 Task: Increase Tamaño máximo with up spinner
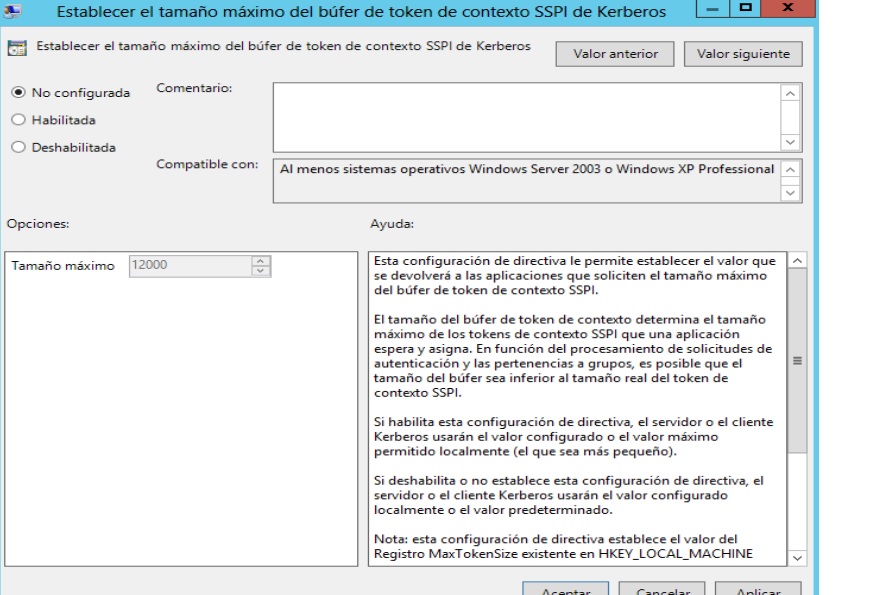(x=261, y=262)
